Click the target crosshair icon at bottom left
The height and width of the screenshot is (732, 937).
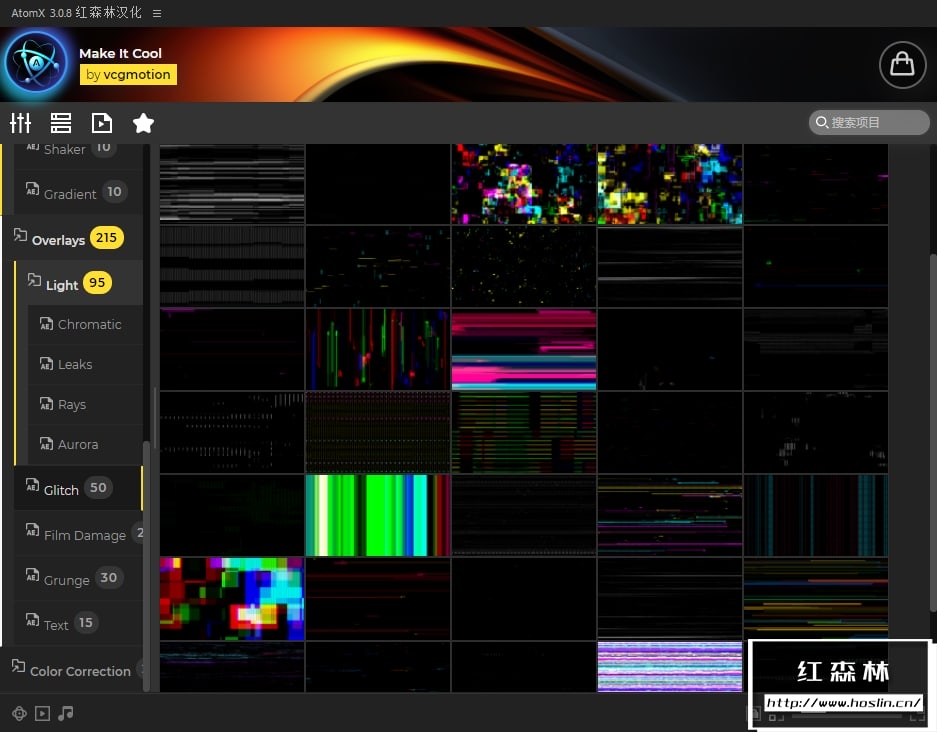19,713
